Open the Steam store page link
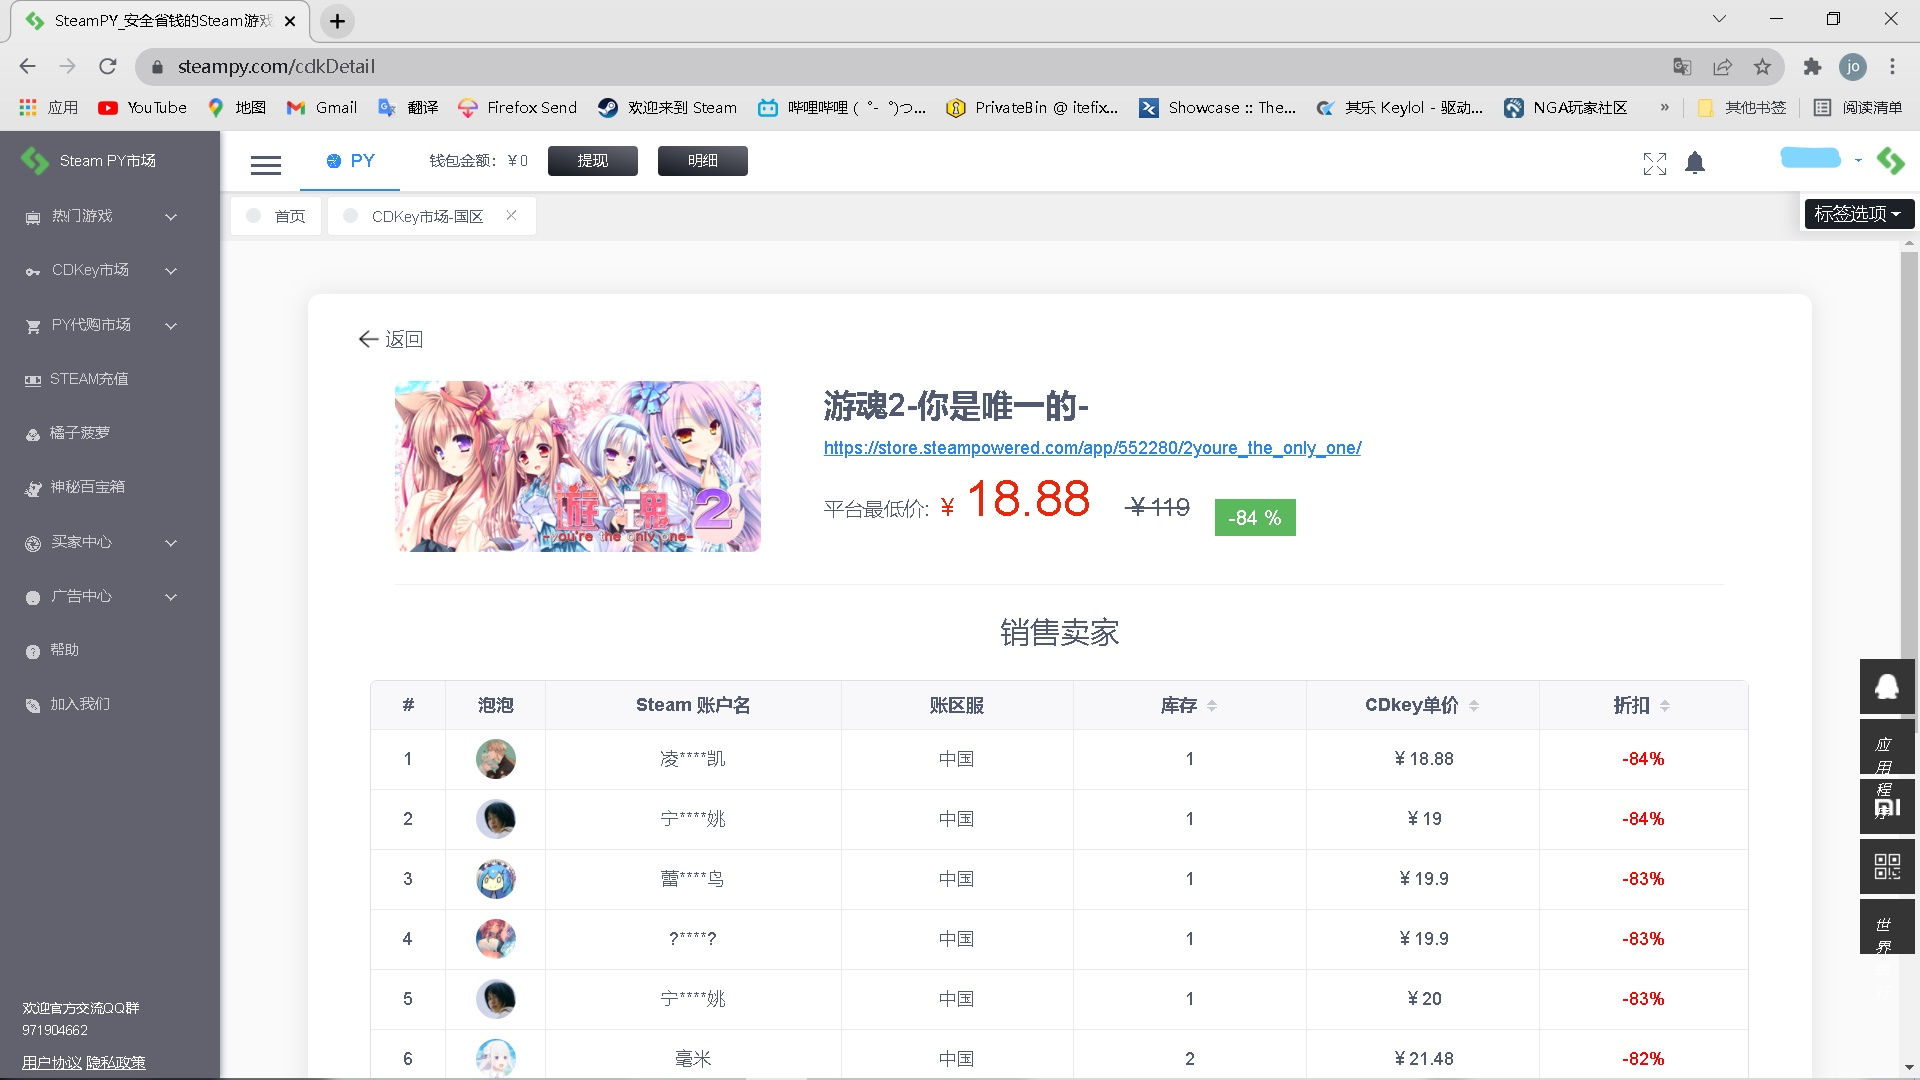The width and height of the screenshot is (1920, 1080). [1092, 448]
